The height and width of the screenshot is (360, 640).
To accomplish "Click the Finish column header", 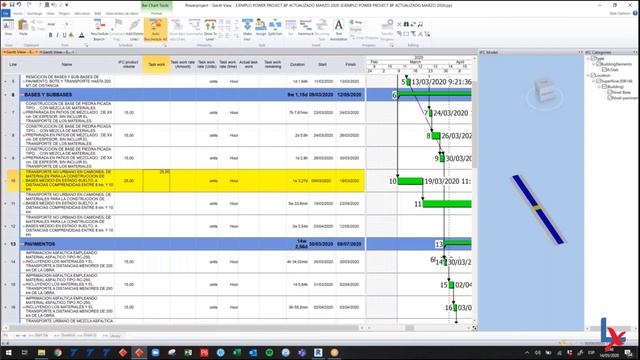I will (x=350, y=64).
